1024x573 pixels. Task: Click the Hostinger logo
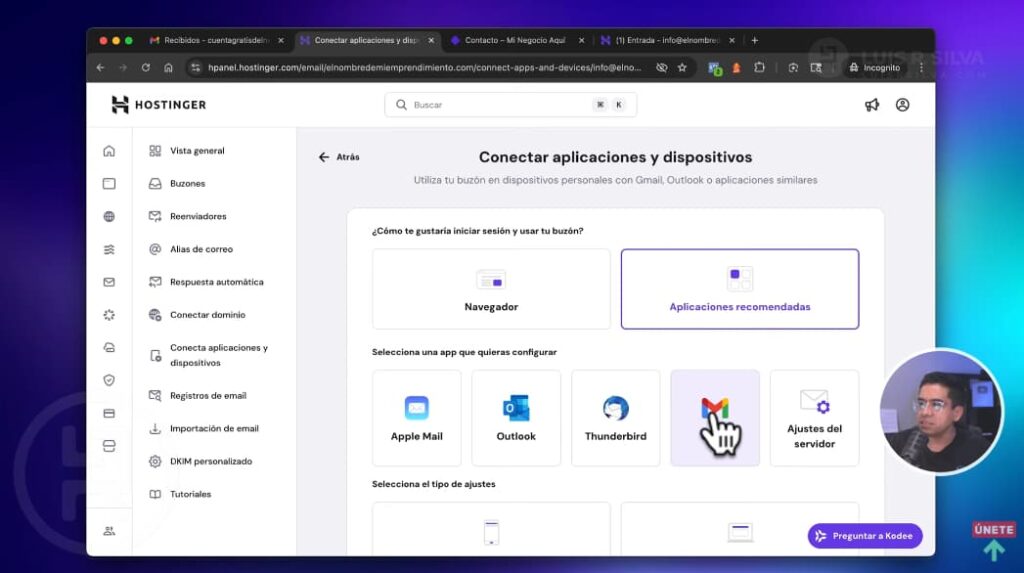159,105
